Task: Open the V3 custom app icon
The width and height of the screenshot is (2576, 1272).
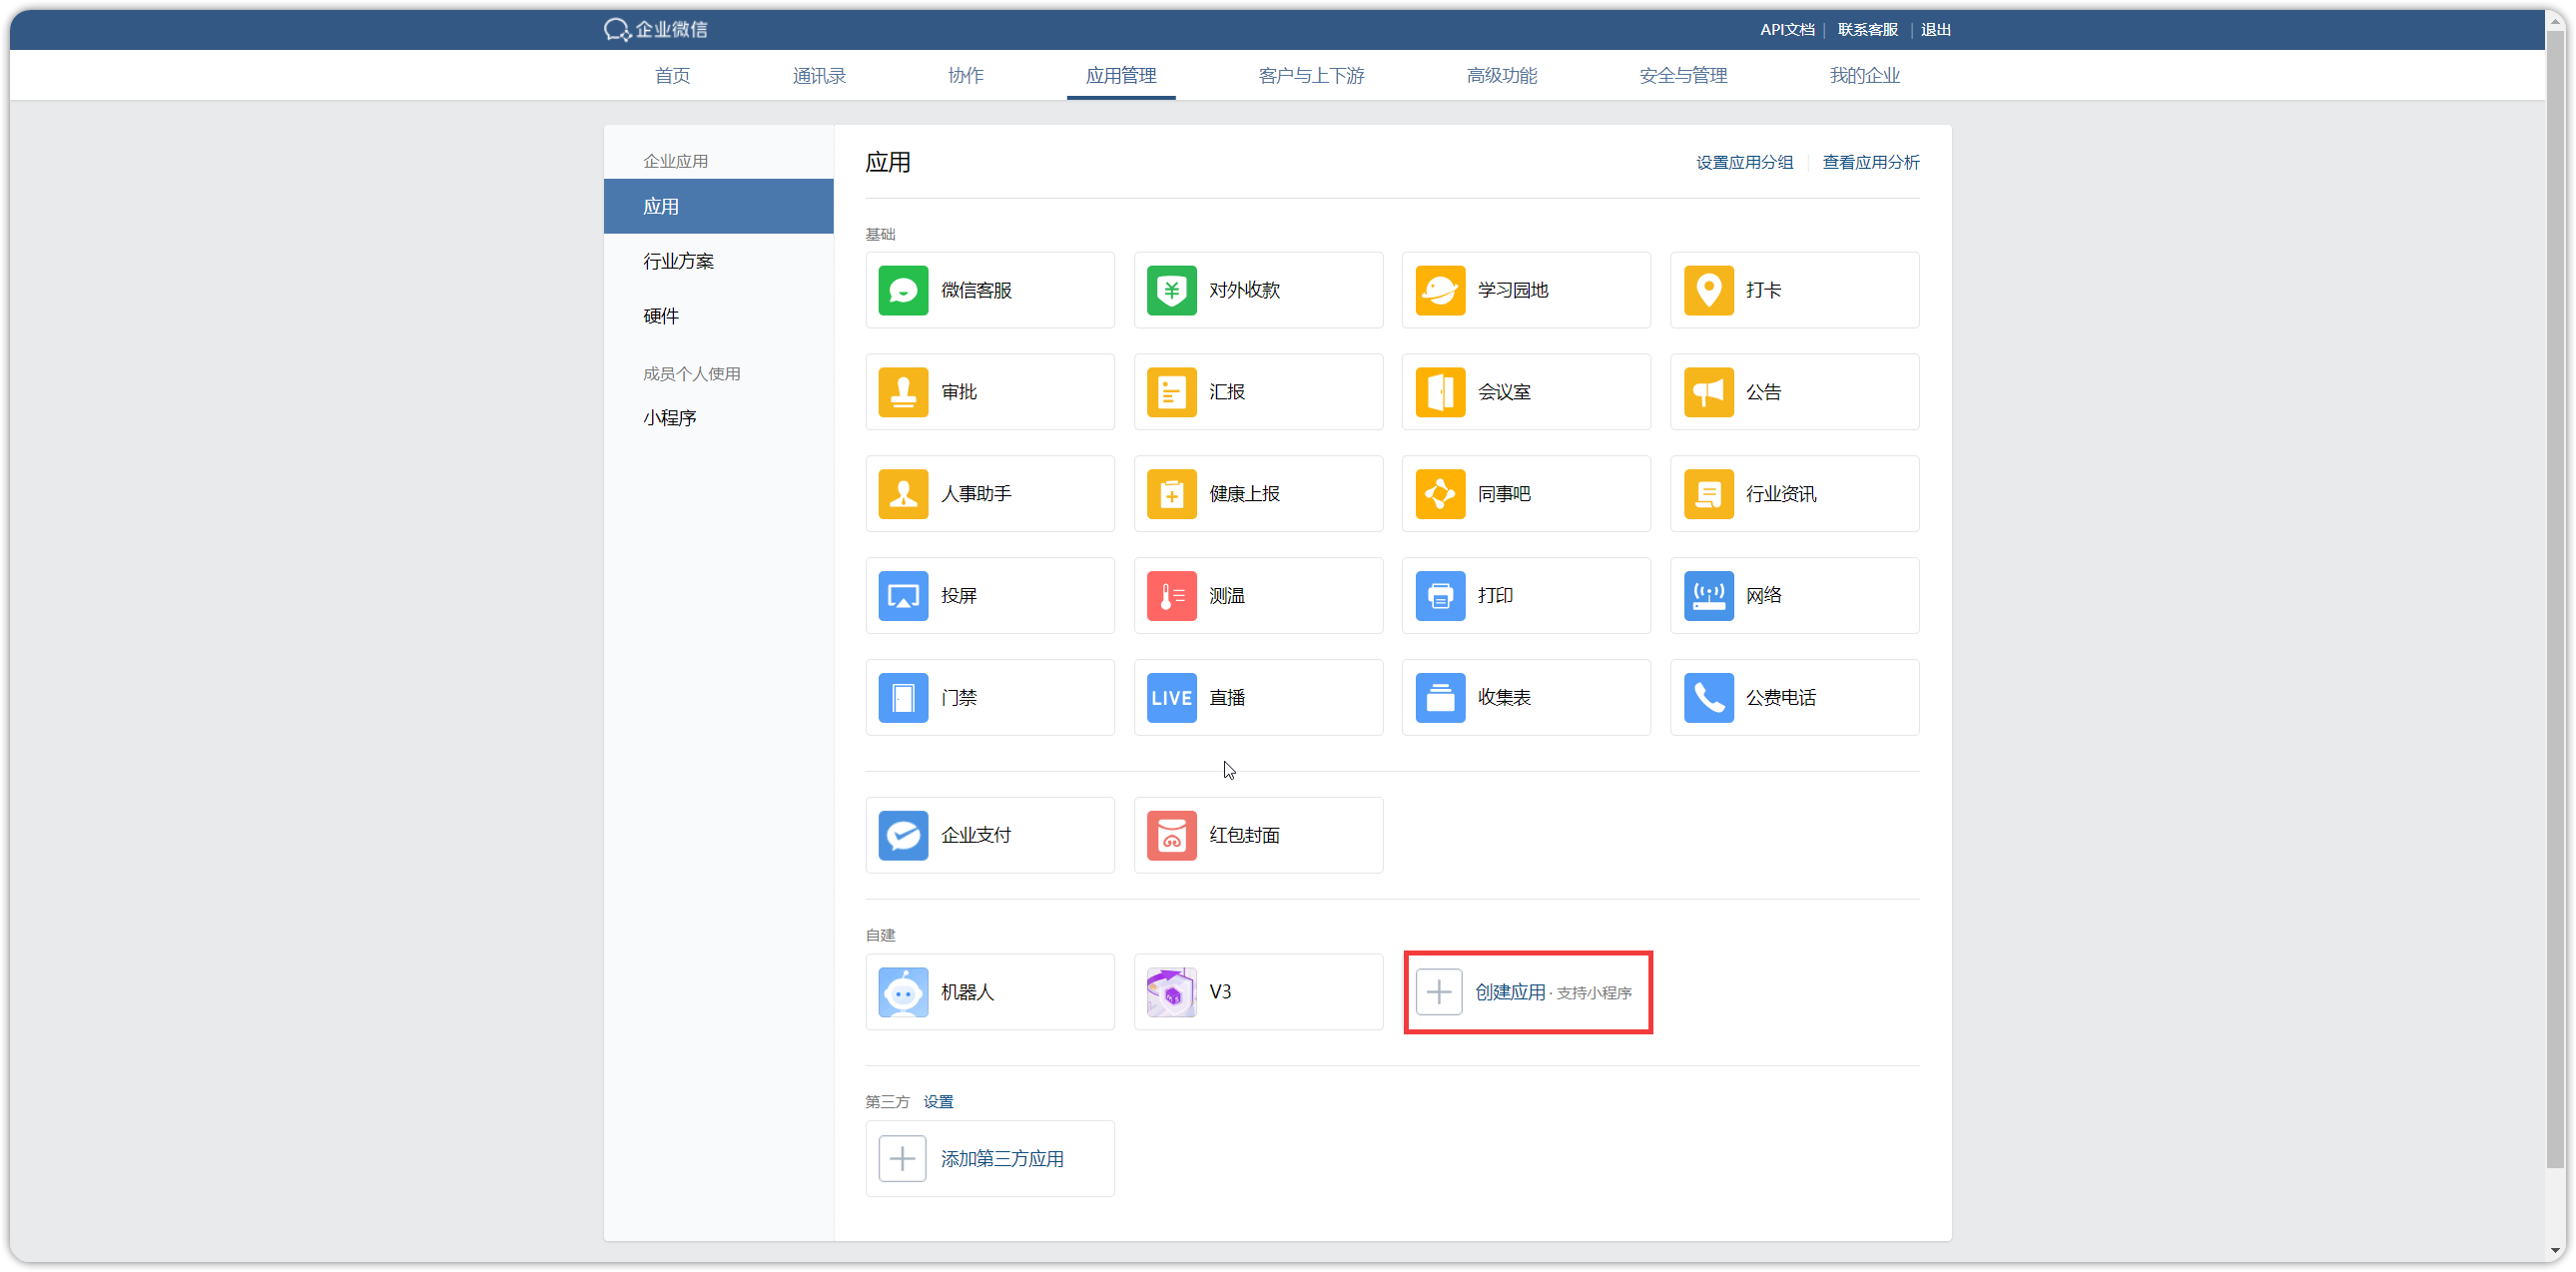Action: (x=1171, y=992)
